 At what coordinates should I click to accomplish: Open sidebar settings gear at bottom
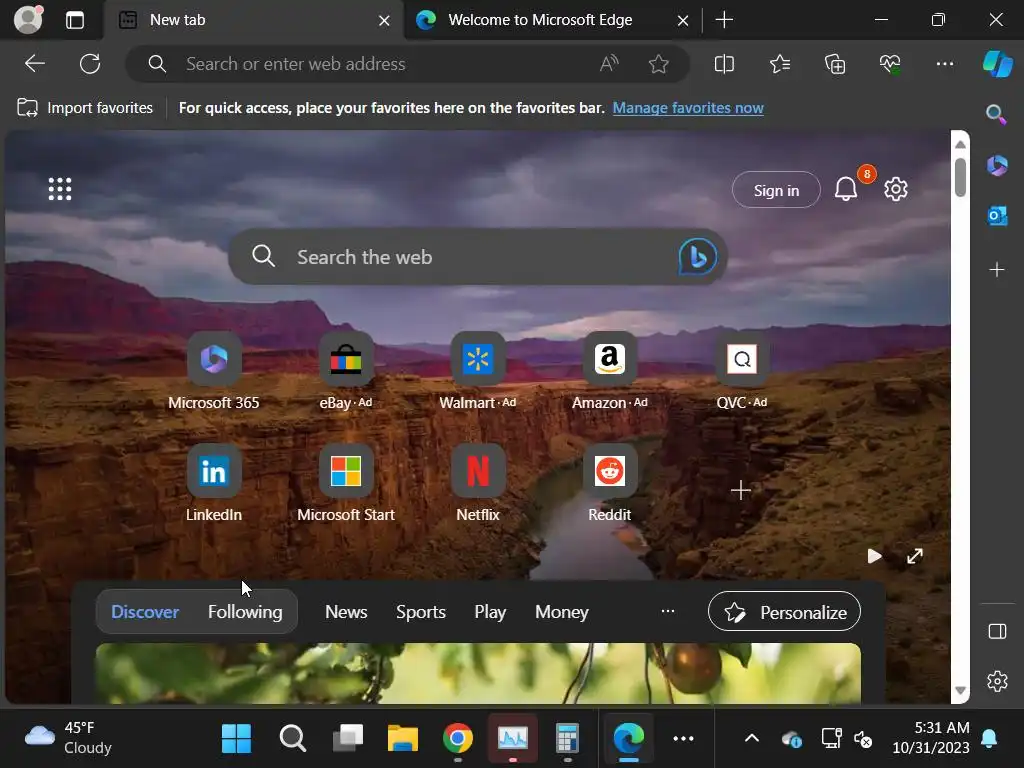click(997, 681)
